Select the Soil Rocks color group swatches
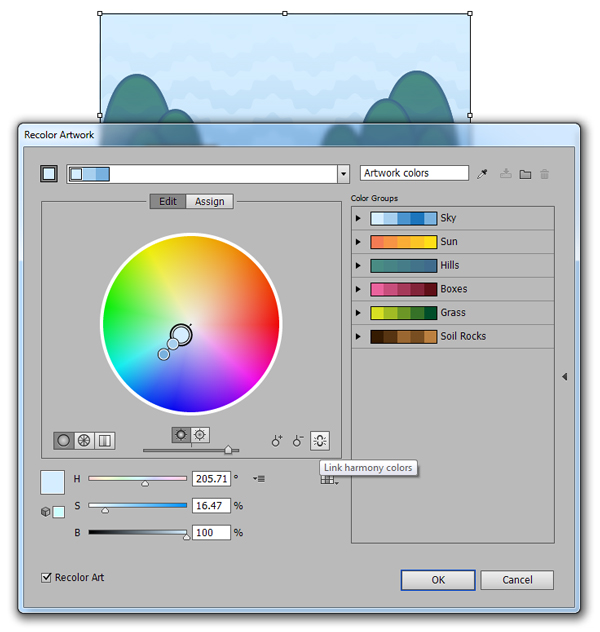This screenshot has height=632, width=600. [404, 336]
